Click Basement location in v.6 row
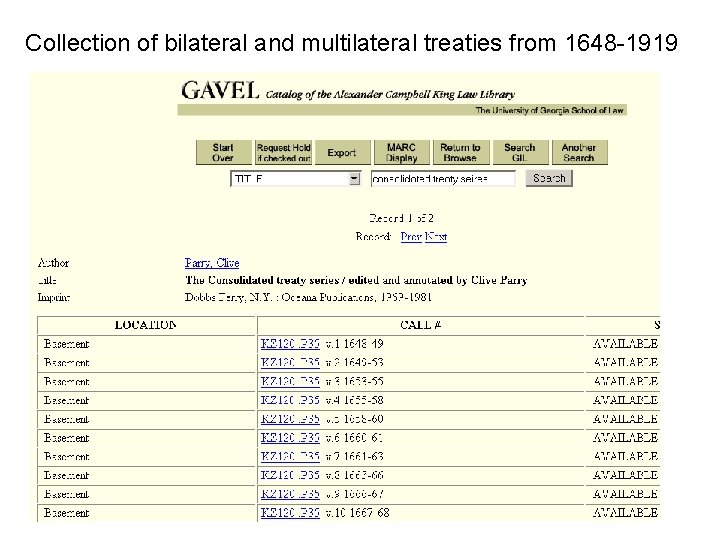 coord(67,438)
